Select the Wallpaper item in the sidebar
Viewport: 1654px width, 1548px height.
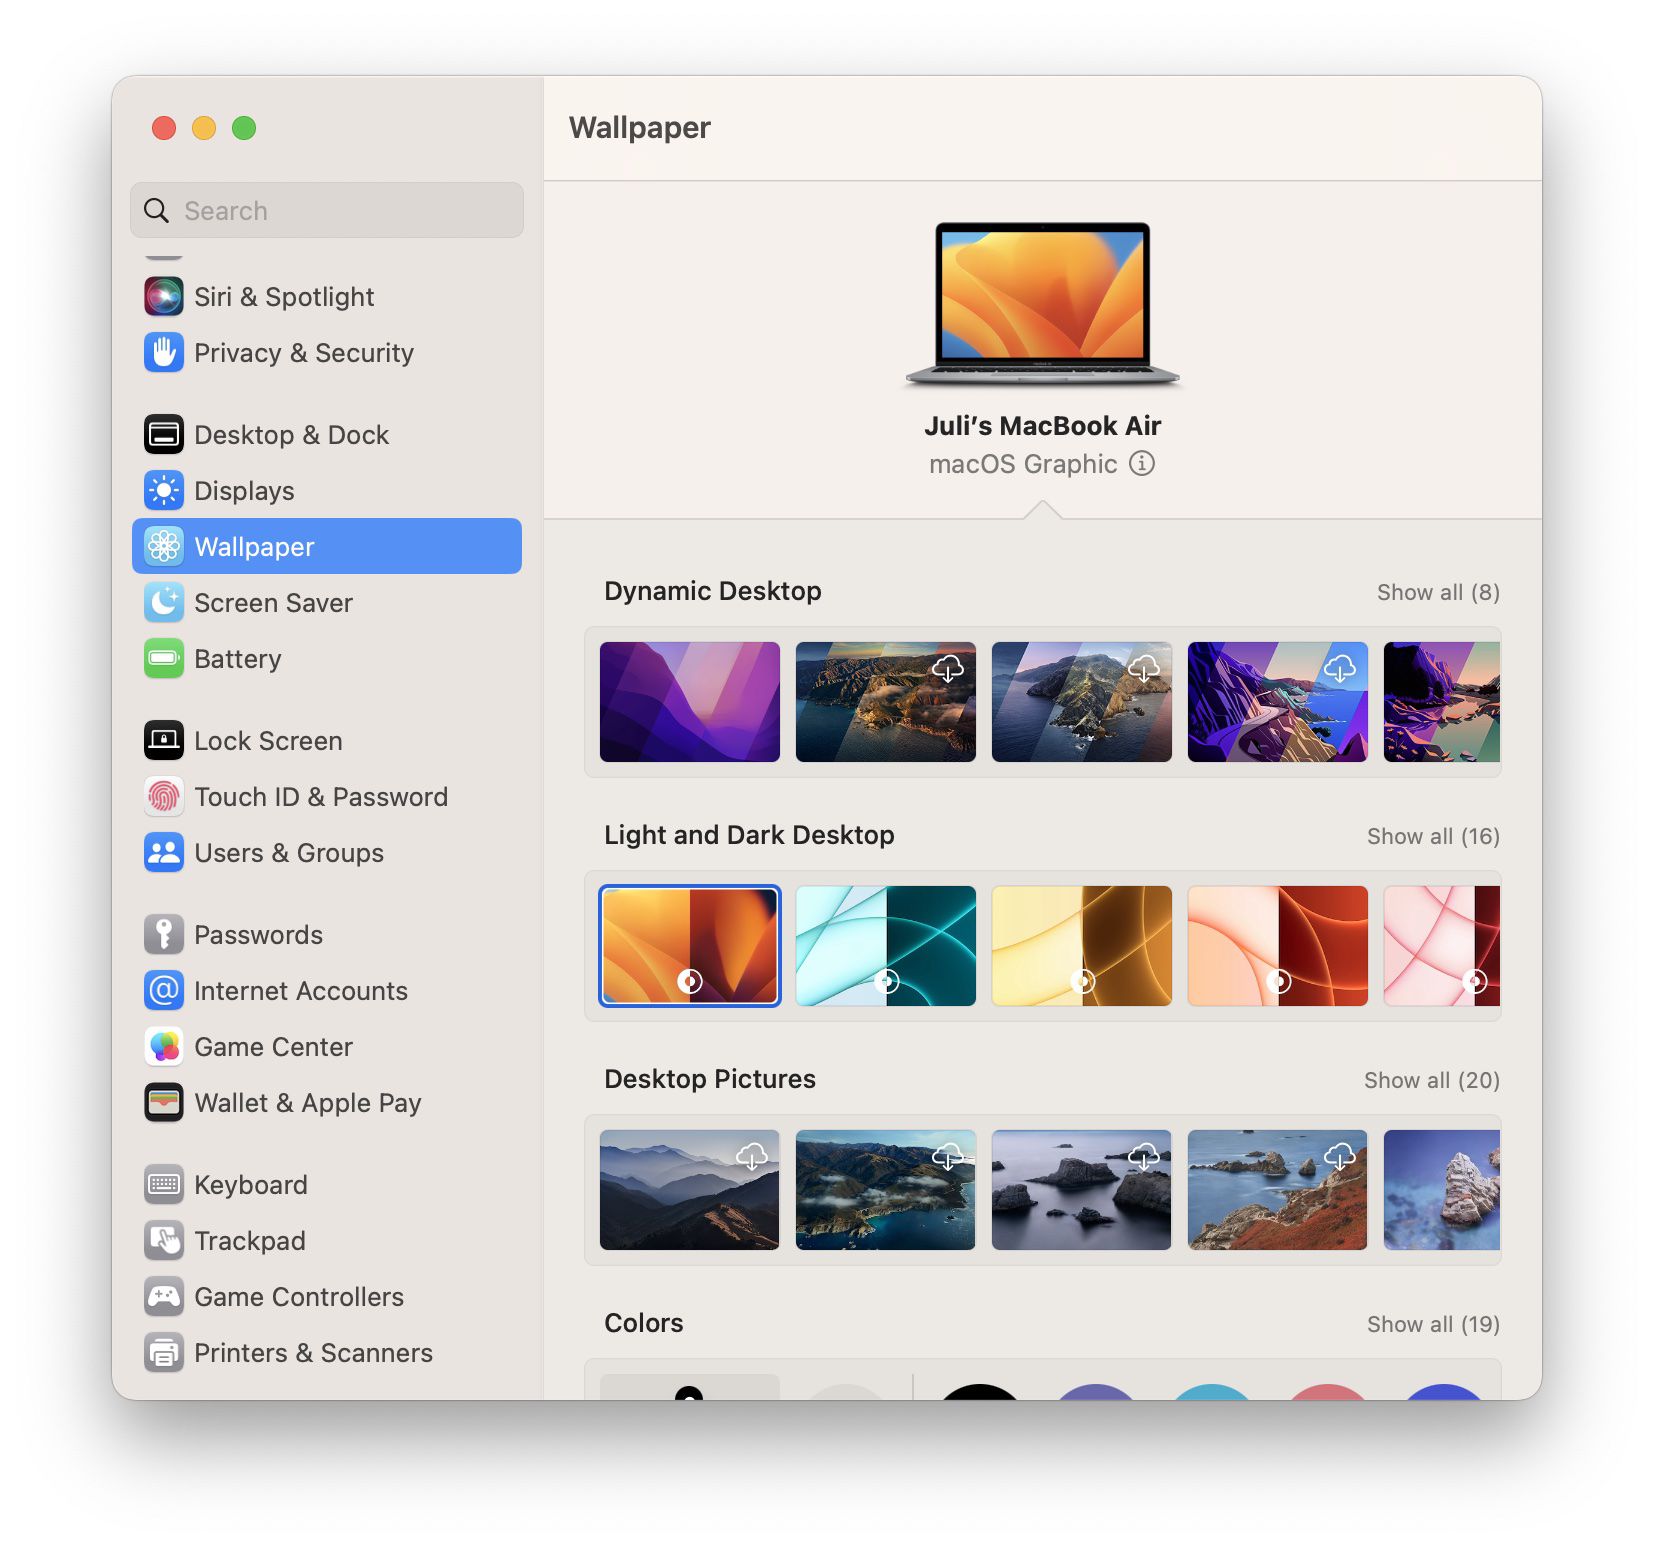254,546
